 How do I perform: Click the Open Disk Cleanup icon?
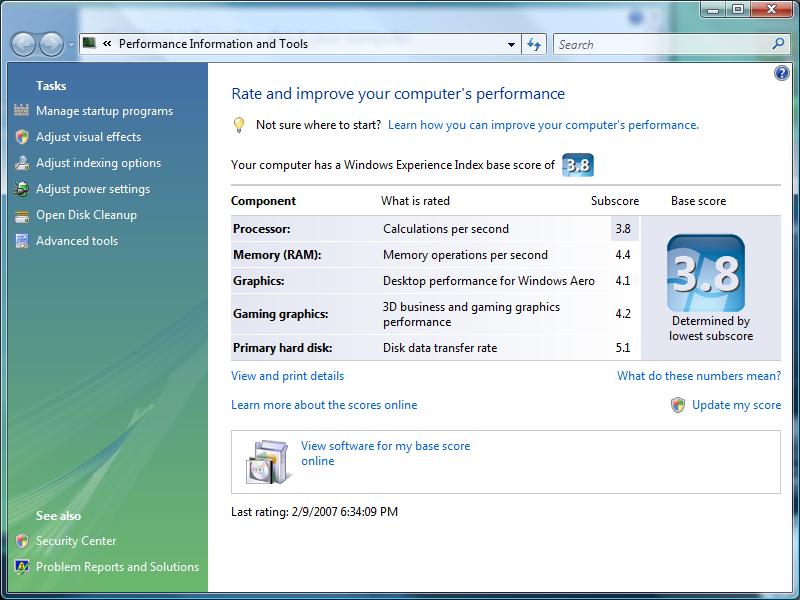(x=21, y=216)
